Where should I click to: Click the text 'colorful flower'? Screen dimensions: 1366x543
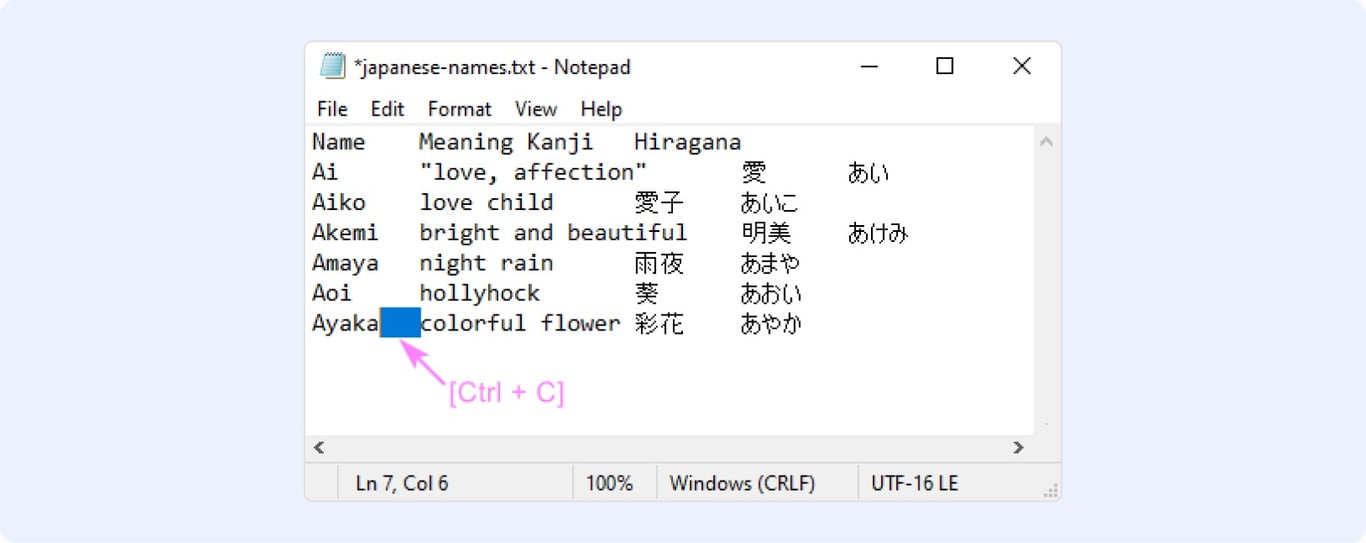coord(520,323)
